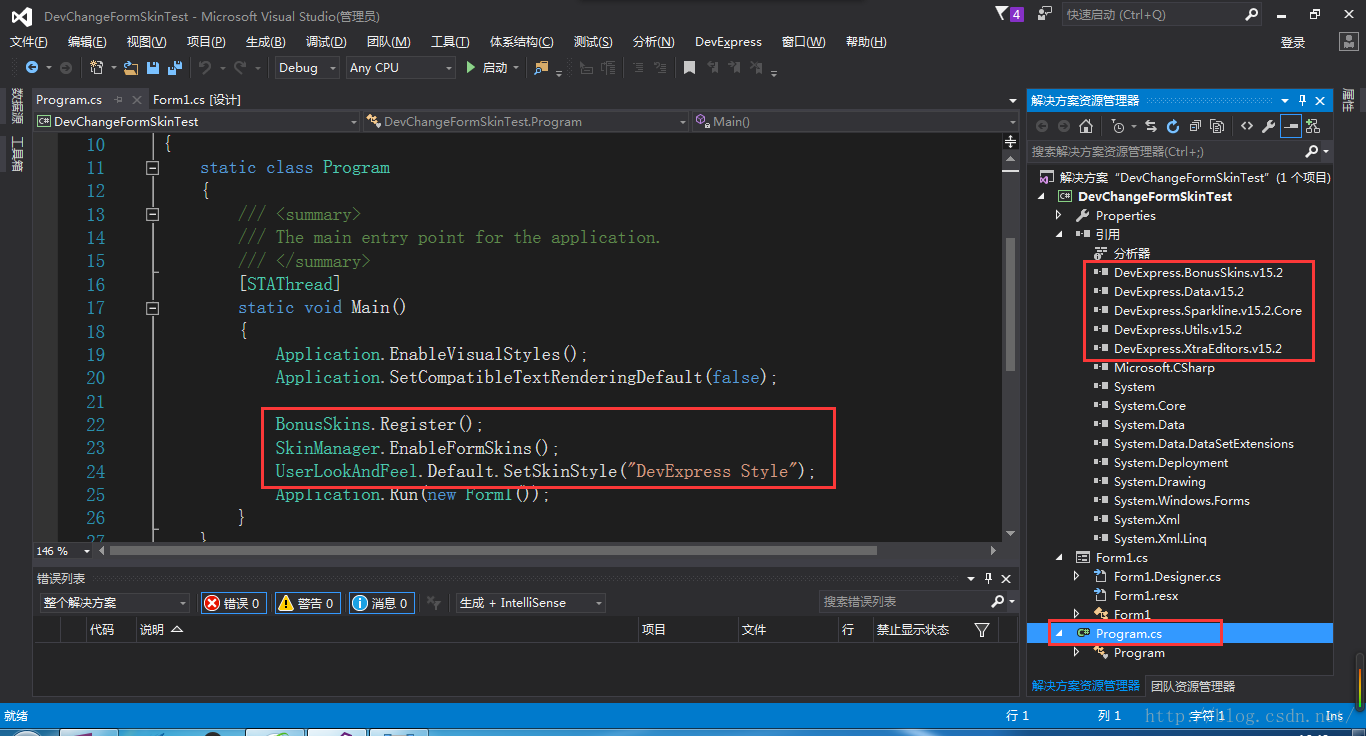This screenshot has width=1366, height=736.
Task: Toggle the Errors 0 filter button
Action: click(x=234, y=603)
